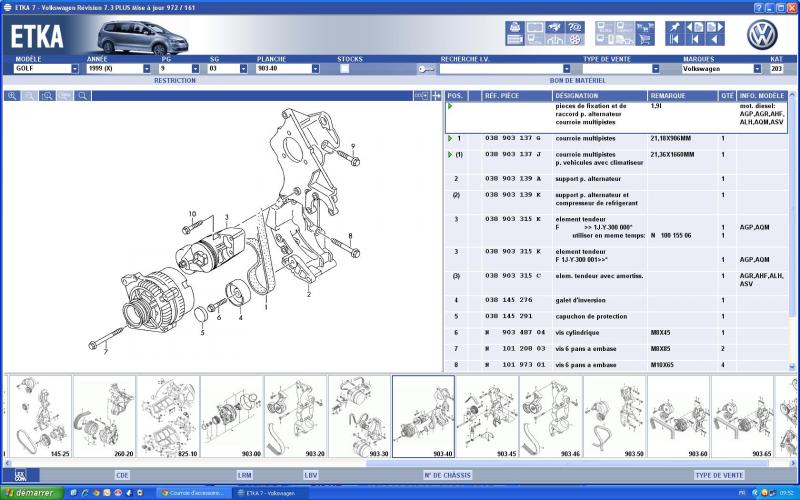Open the Recherche I.V. dropdown arrow
This screenshot has height=500, width=800.
point(566,69)
